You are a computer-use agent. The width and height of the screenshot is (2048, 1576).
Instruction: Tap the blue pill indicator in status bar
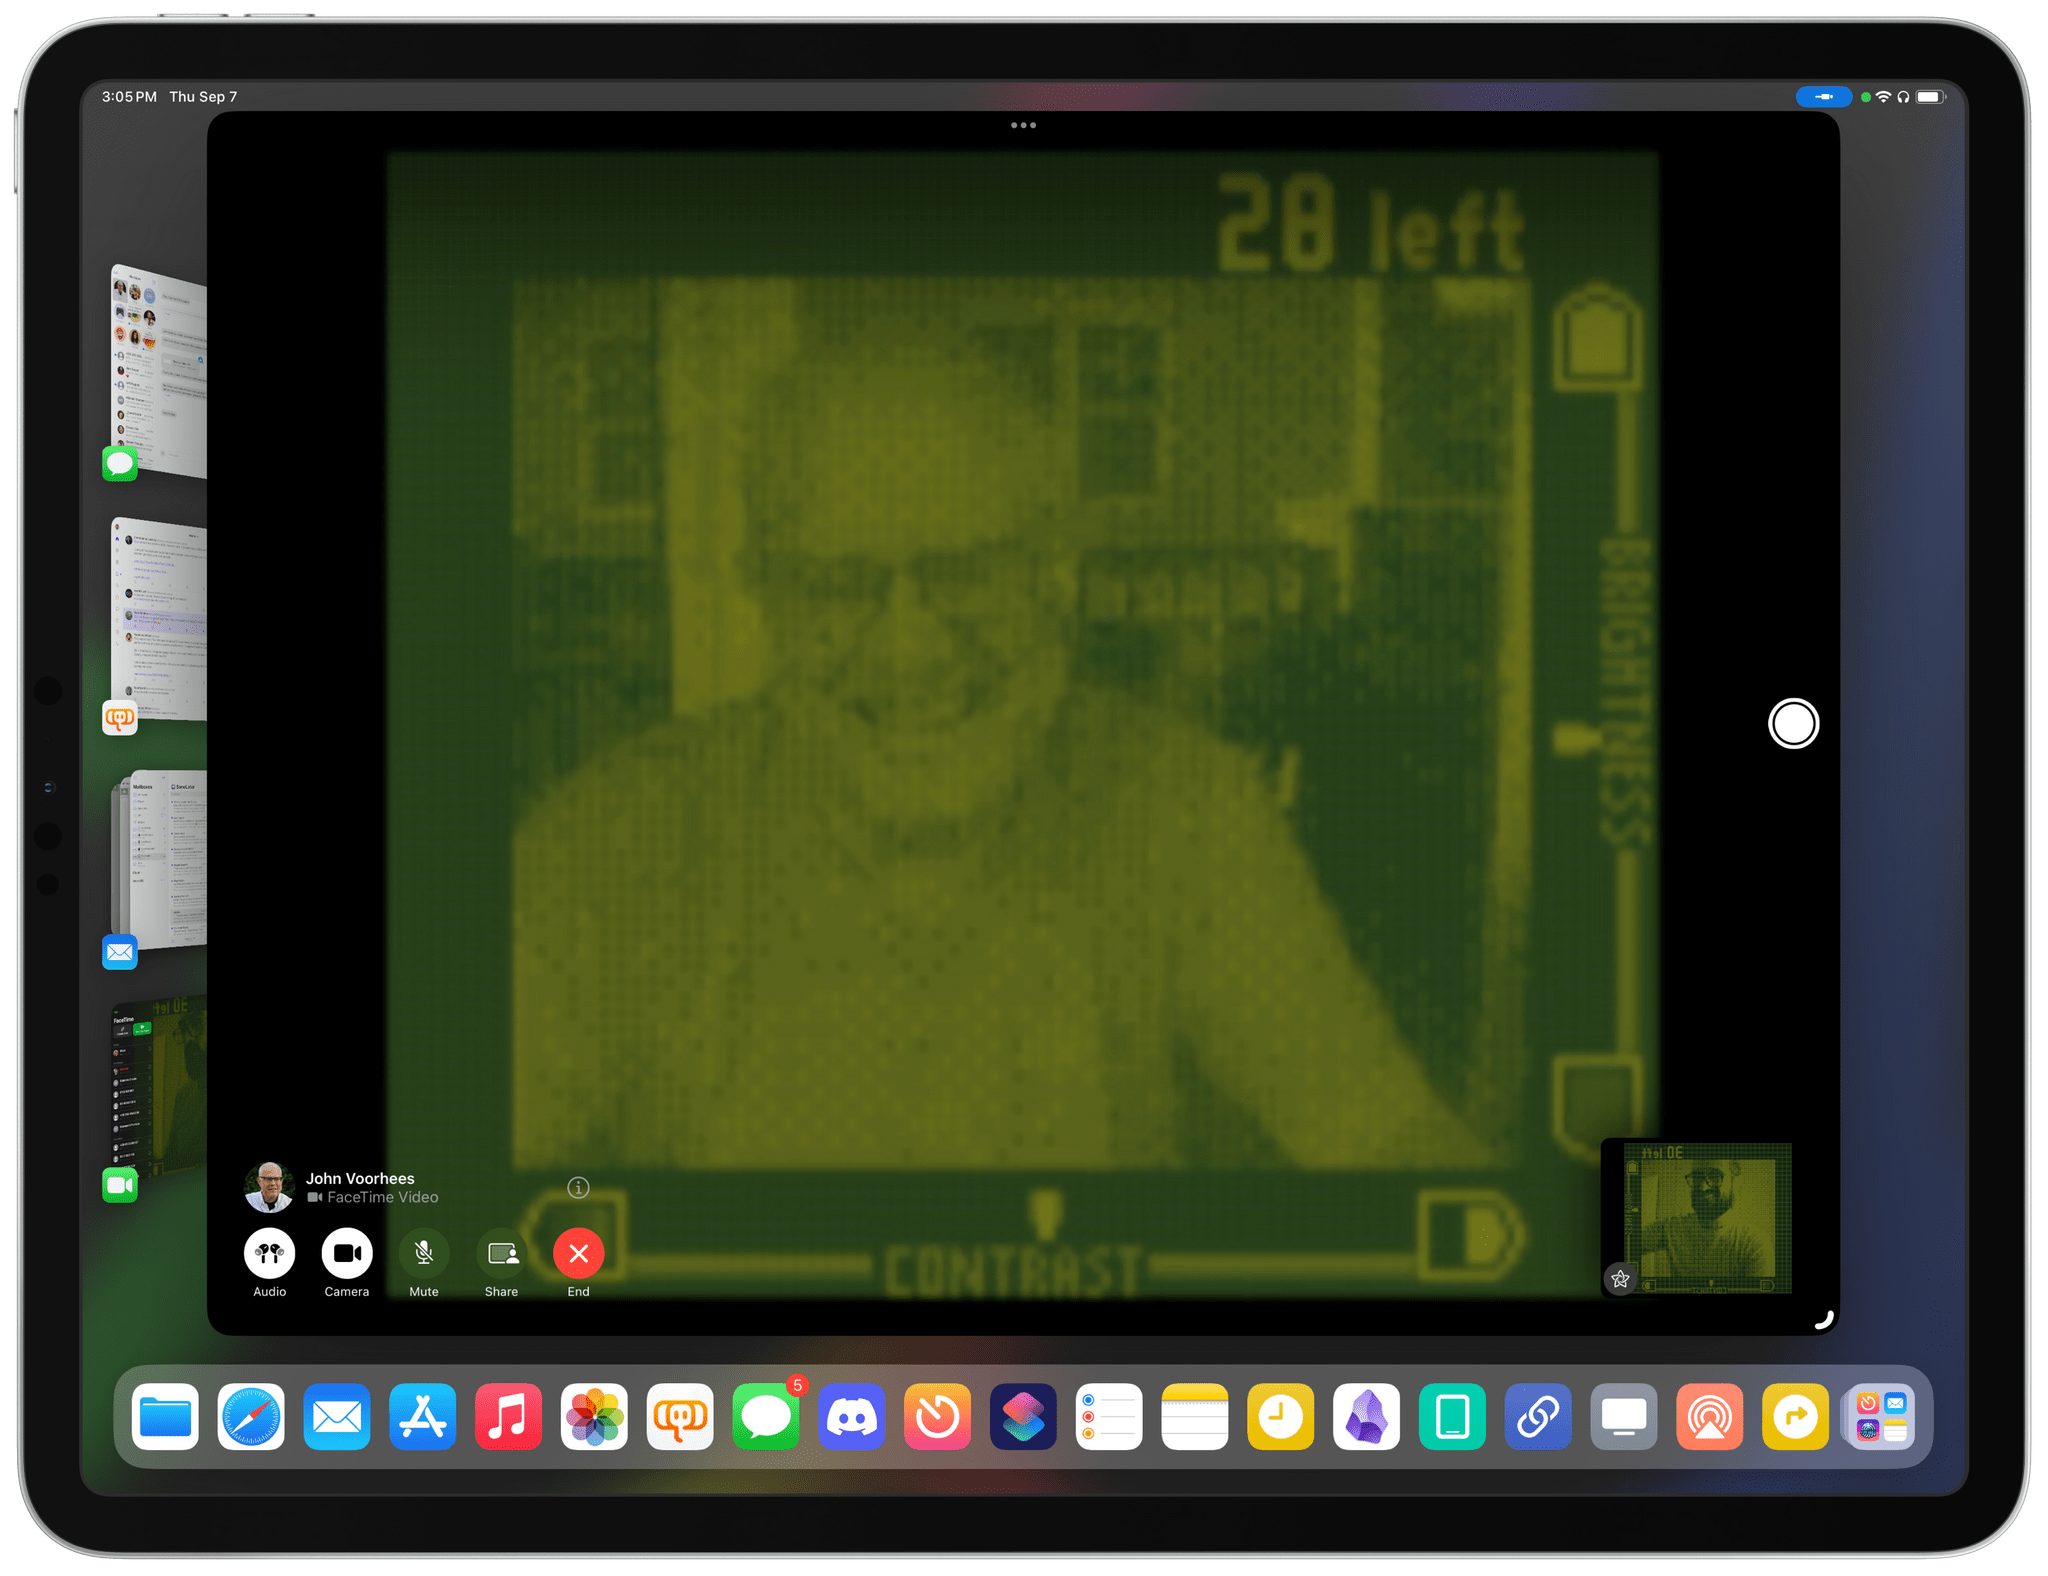click(x=1823, y=97)
